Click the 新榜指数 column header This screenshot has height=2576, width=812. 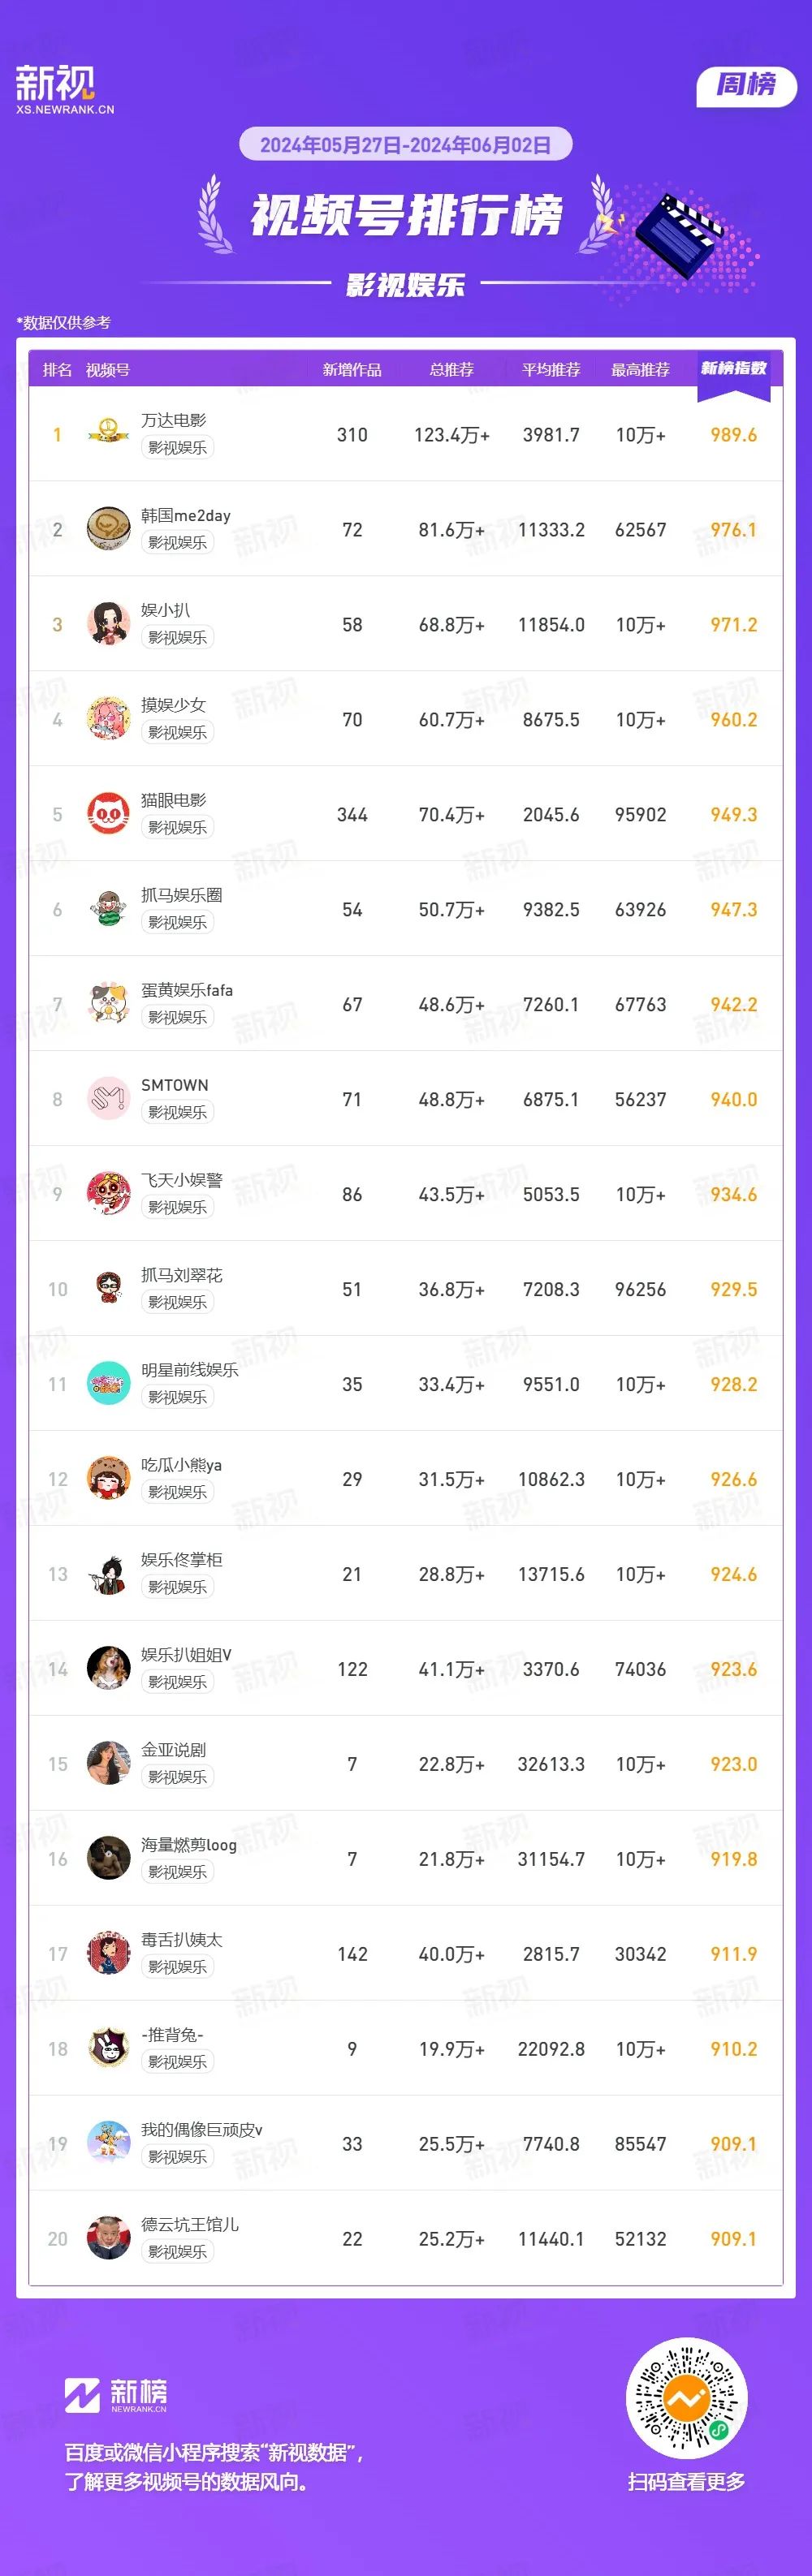pos(733,369)
